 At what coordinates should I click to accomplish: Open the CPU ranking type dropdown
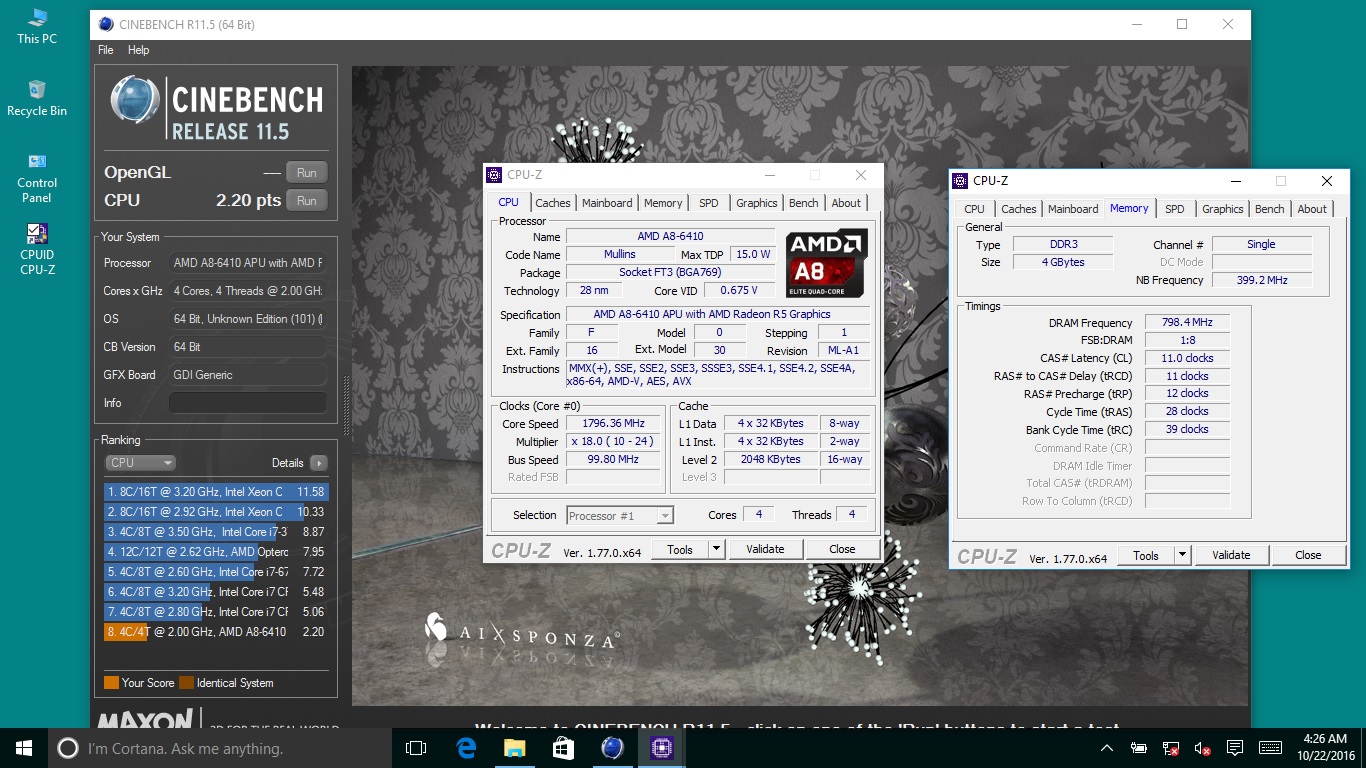pyautogui.click(x=140, y=463)
